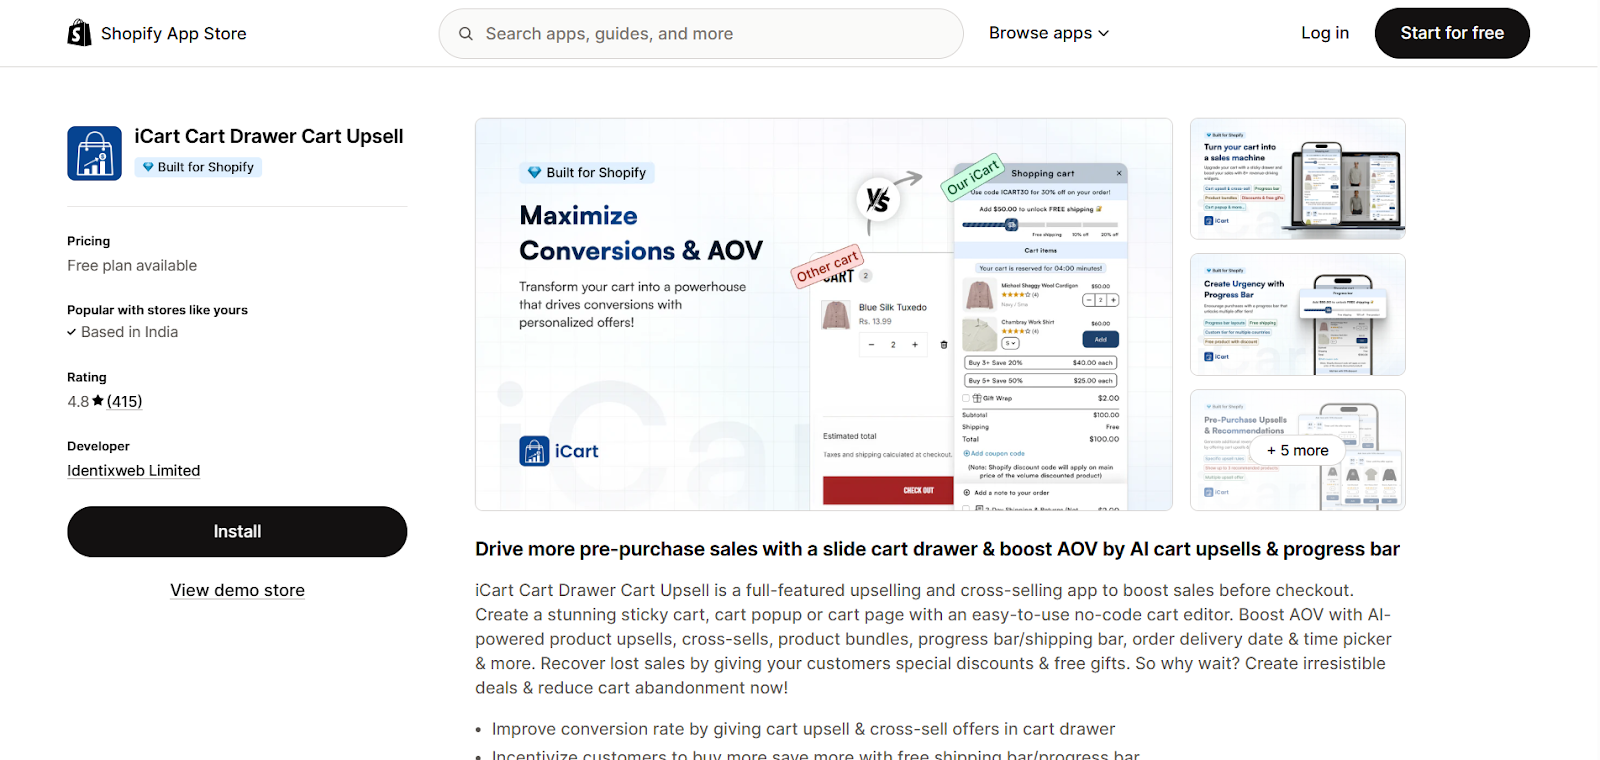1600x760 pixels.
Task: Click the 4.8 rating value
Action: coord(78,402)
